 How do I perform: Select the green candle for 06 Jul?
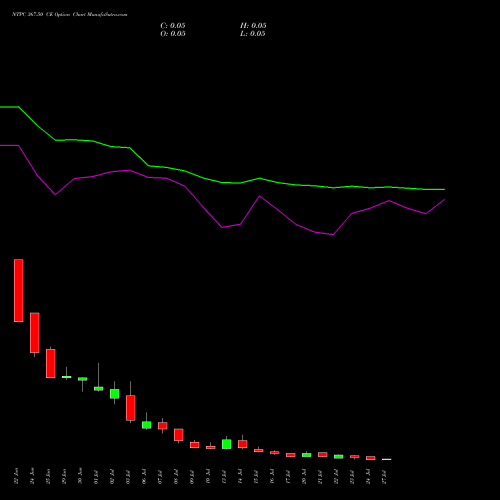pyautogui.click(x=147, y=425)
